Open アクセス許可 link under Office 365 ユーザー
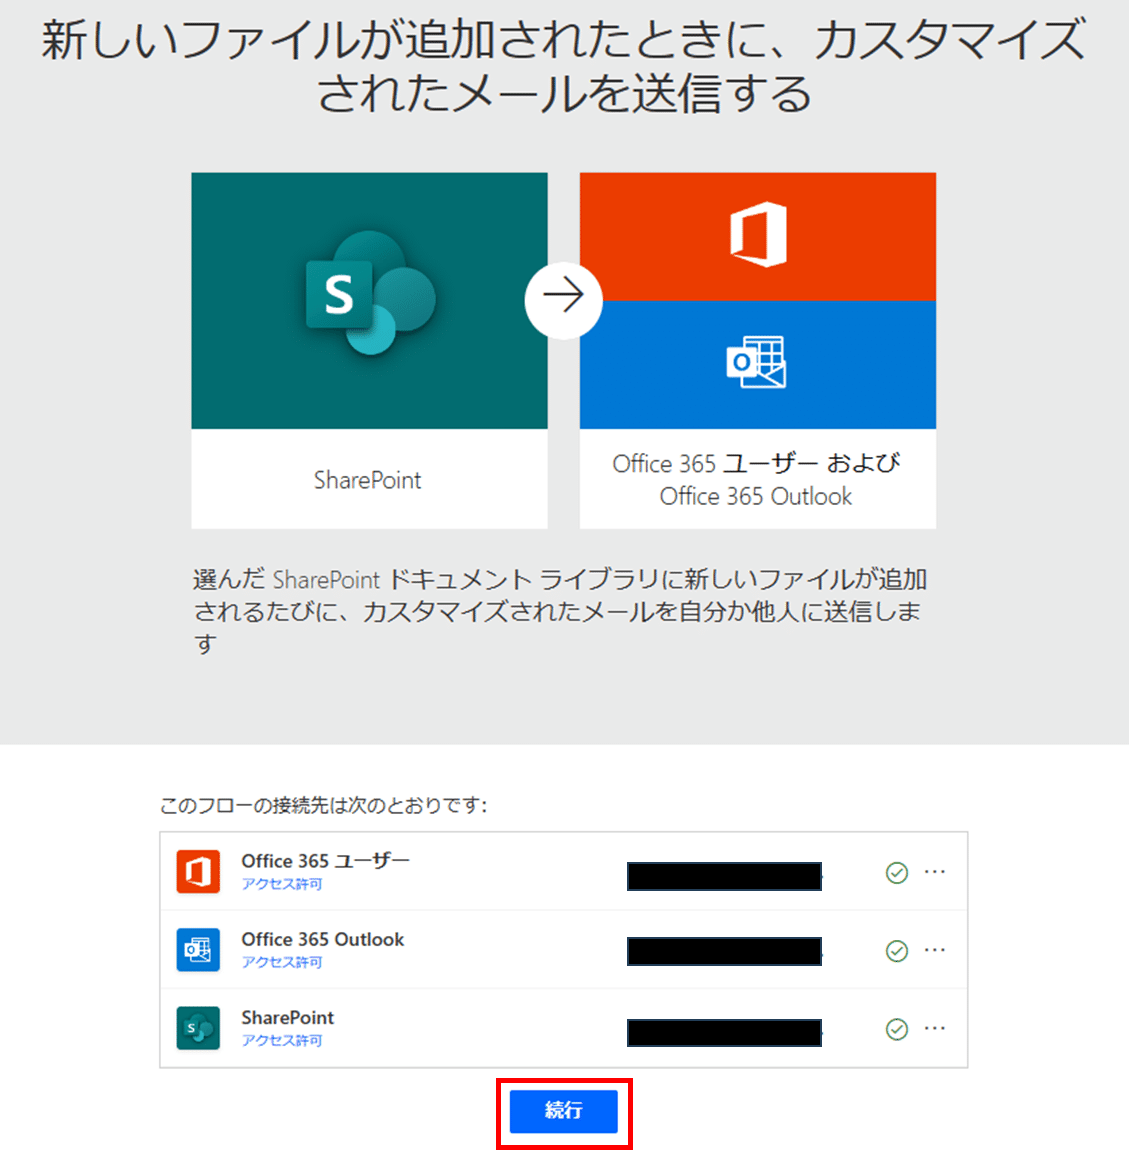1129x1163 pixels. coord(282,884)
